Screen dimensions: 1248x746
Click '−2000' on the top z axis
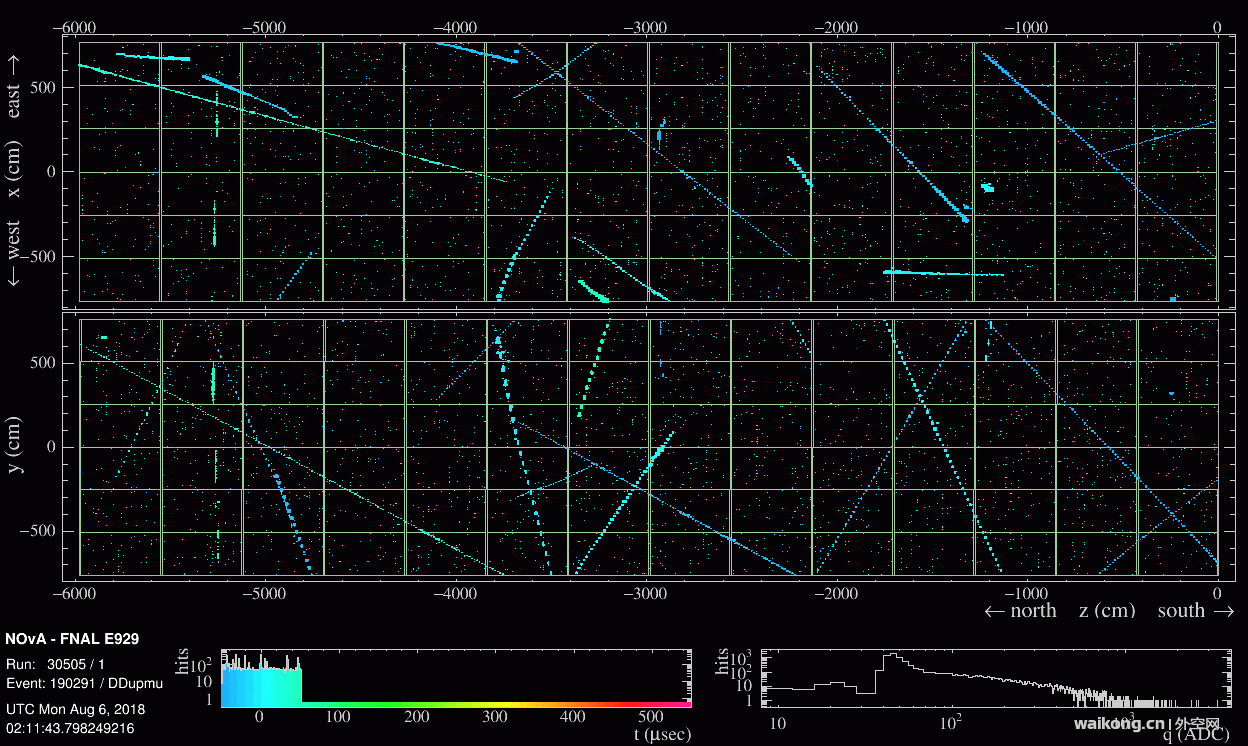836,28
